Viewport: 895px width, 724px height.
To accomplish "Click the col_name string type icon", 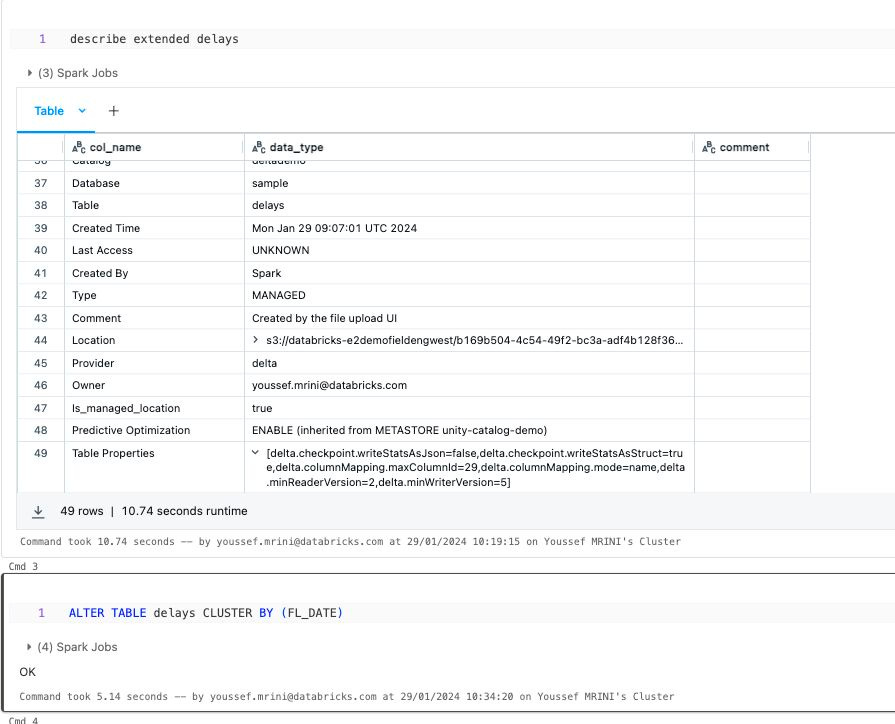I will pos(79,147).
